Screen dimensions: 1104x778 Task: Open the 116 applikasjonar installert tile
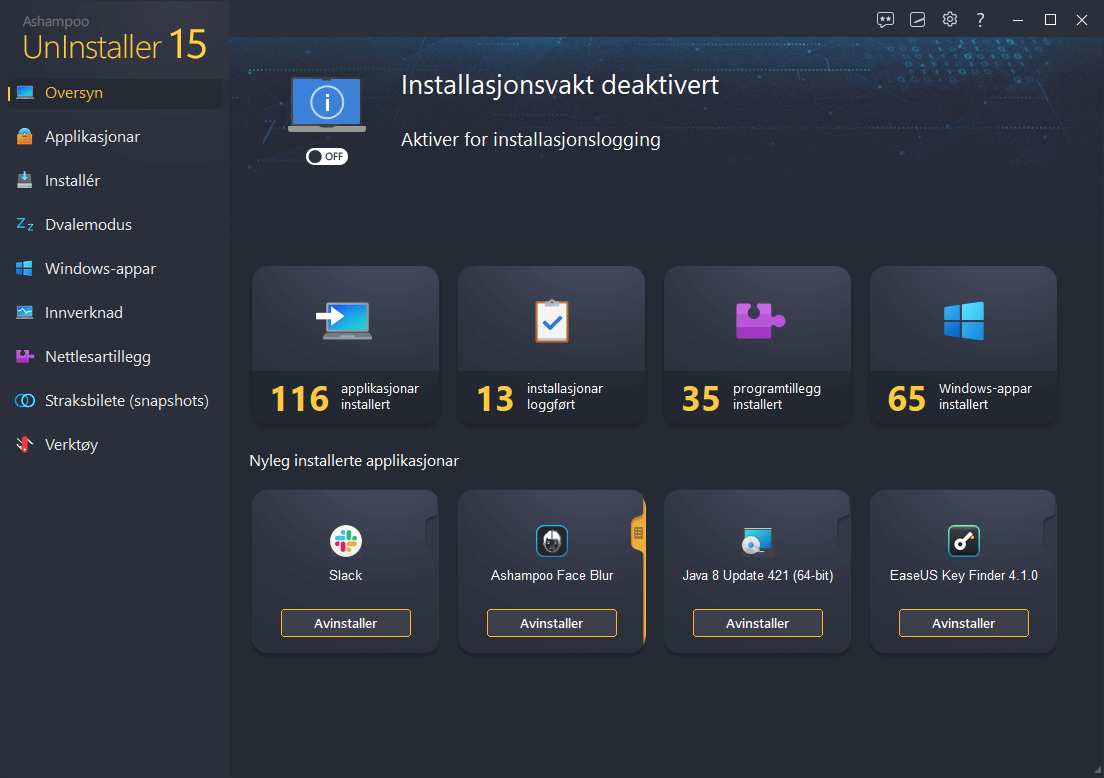345,345
